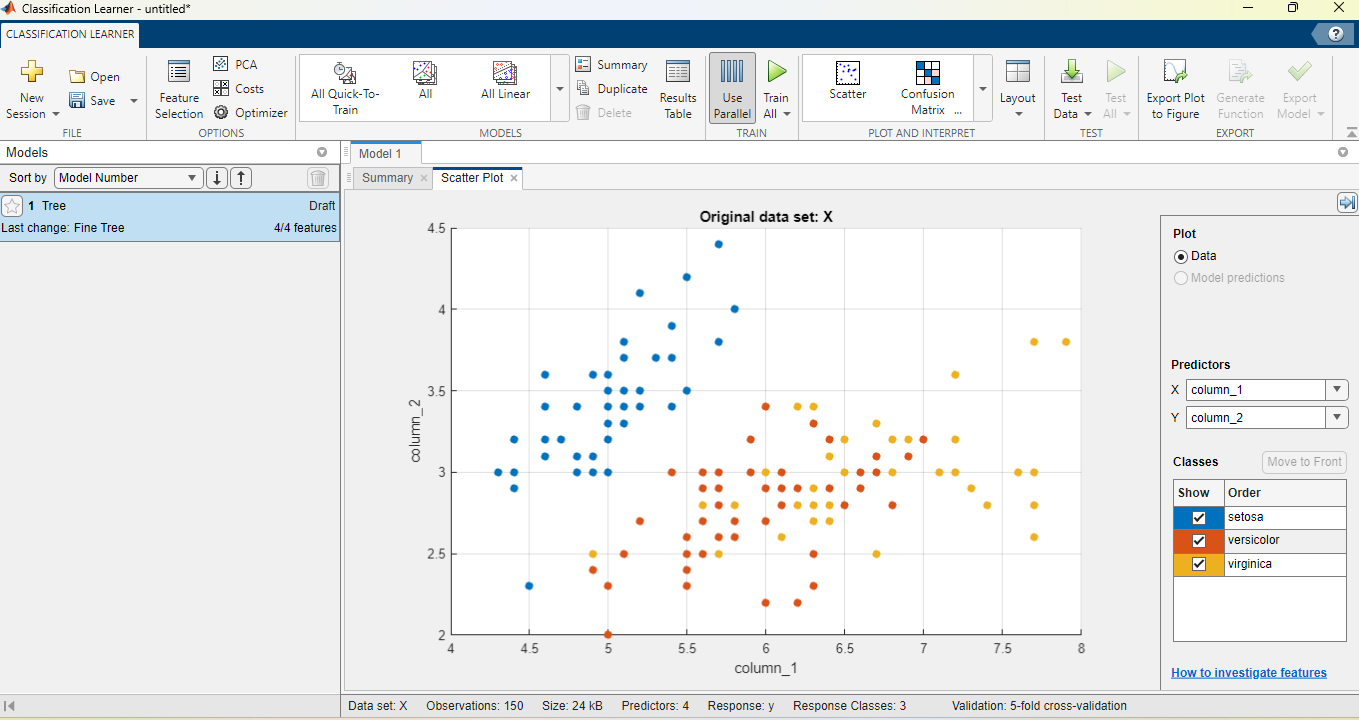Expand the models gallery dropdown arrow
1359x720 pixels.
click(559, 89)
